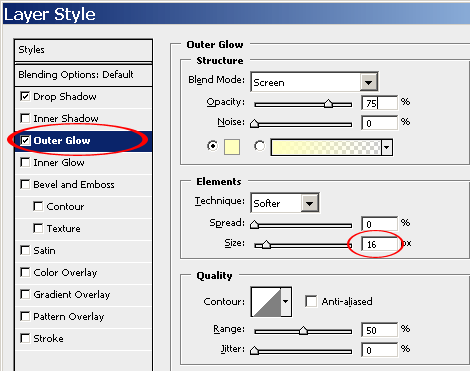Image resolution: width=470 pixels, height=371 pixels.
Task: Enable the Gradient Overlay checkbox
Action: tap(25, 294)
